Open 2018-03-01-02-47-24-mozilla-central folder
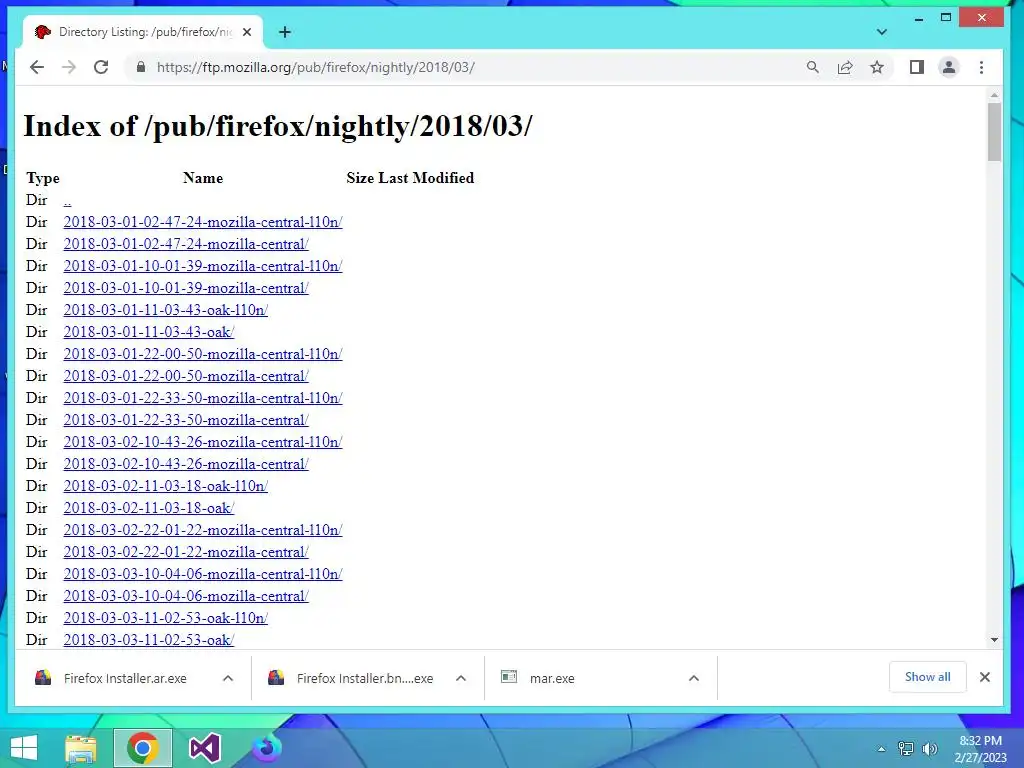The height and width of the screenshot is (768, 1024). coord(186,244)
